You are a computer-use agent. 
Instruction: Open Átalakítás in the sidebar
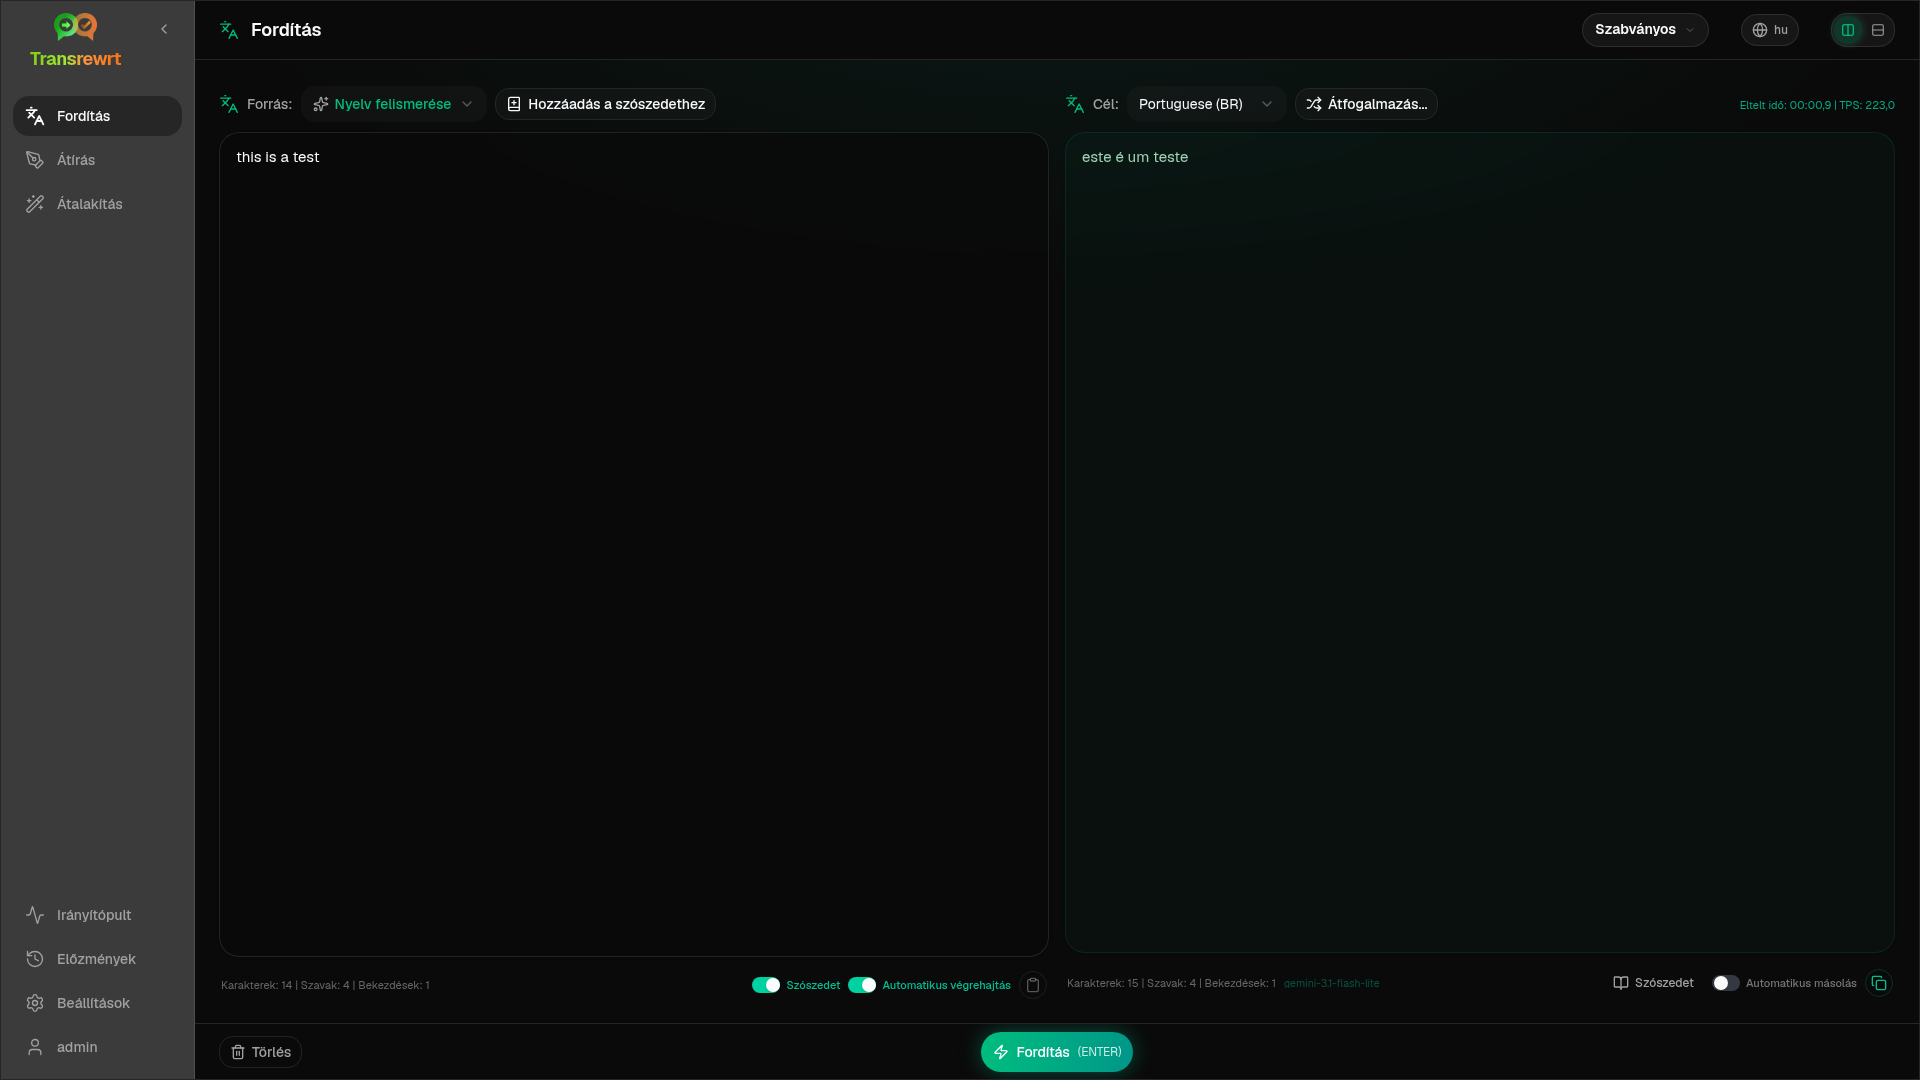(97, 204)
